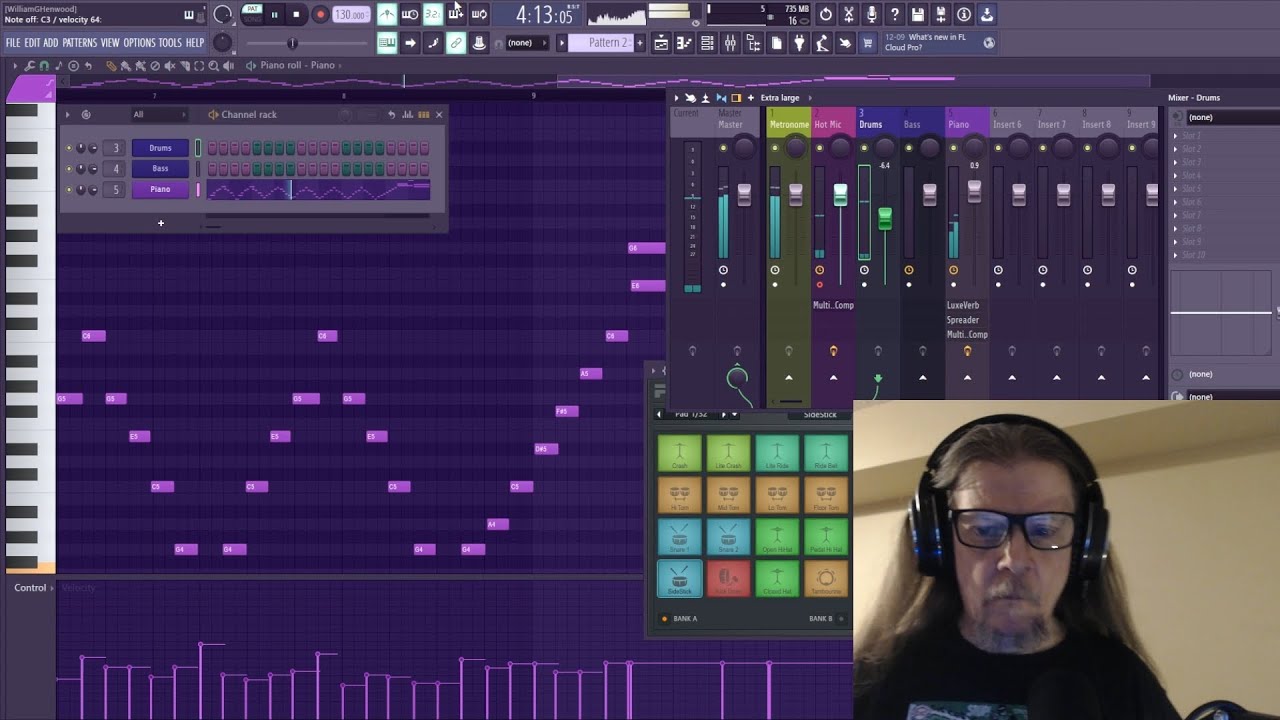Screen dimensions: 1280x720
Task: Open the OPTIONS menu
Action: tap(139, 43)
